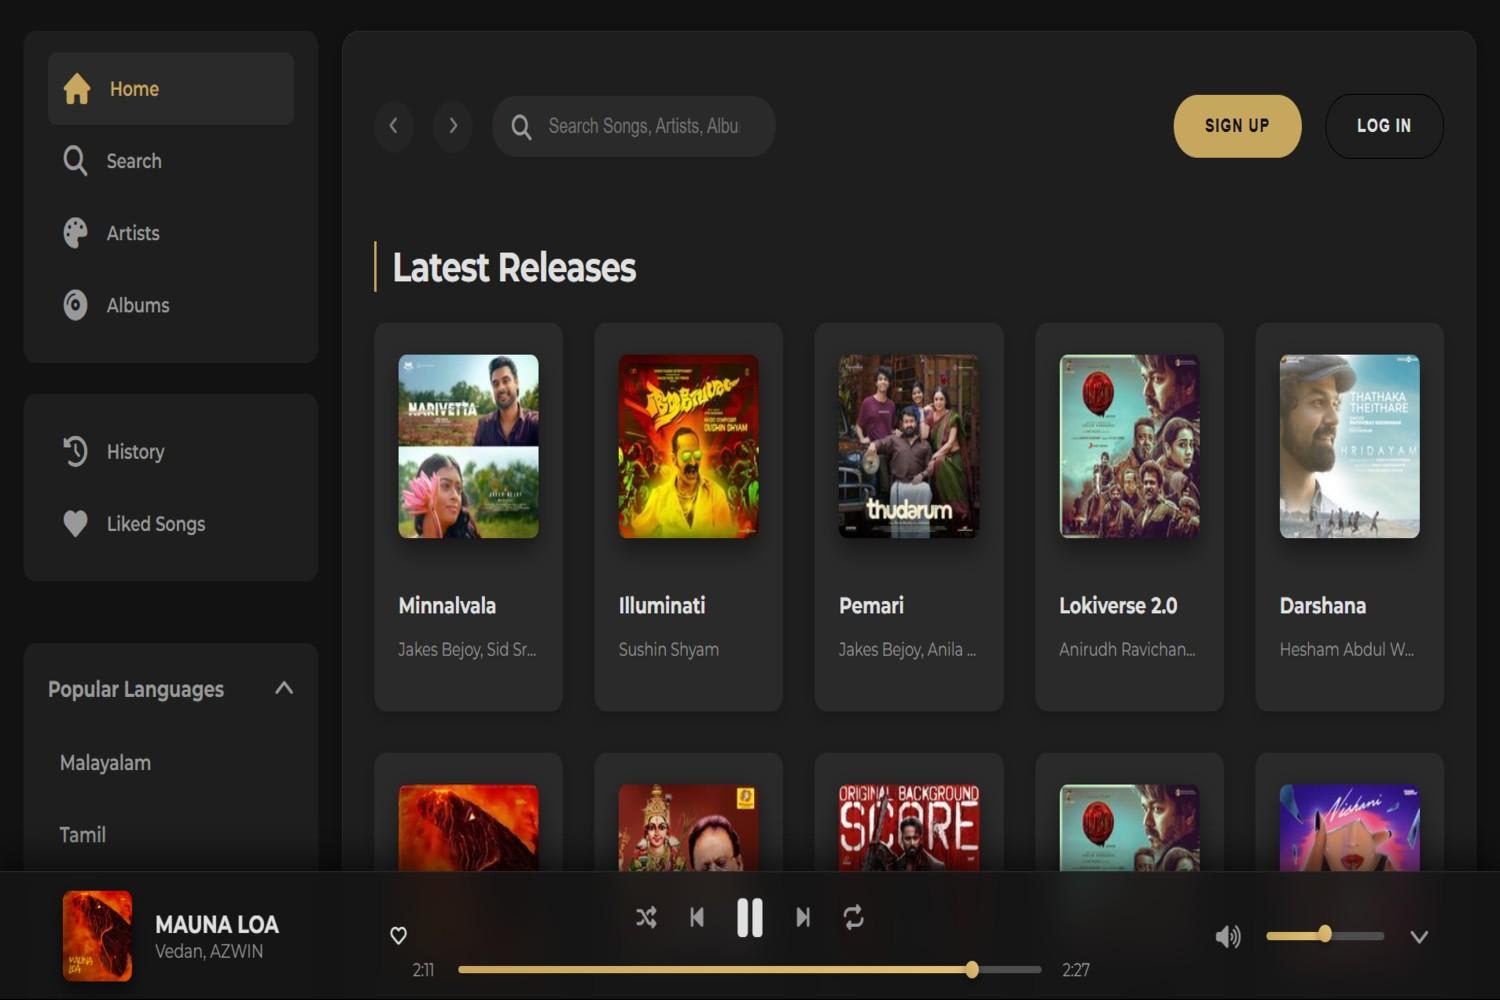Click the Artists palette icon
The image size is (1500, 1000).
[x=75, y=233]
